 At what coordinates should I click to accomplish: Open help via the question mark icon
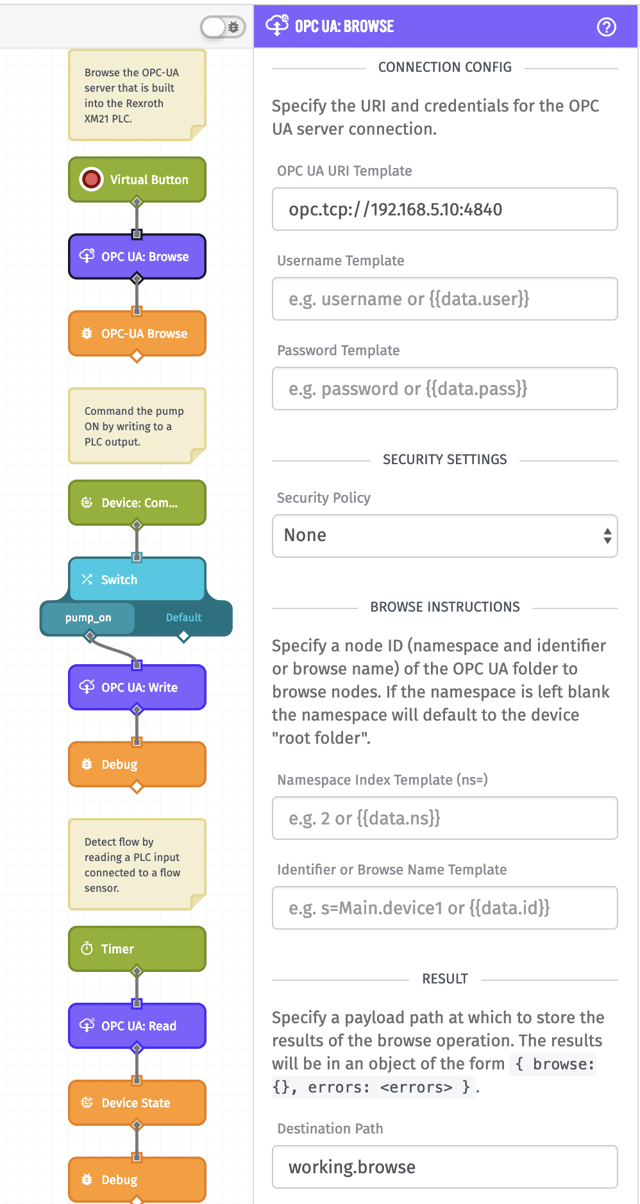[607, 26]
